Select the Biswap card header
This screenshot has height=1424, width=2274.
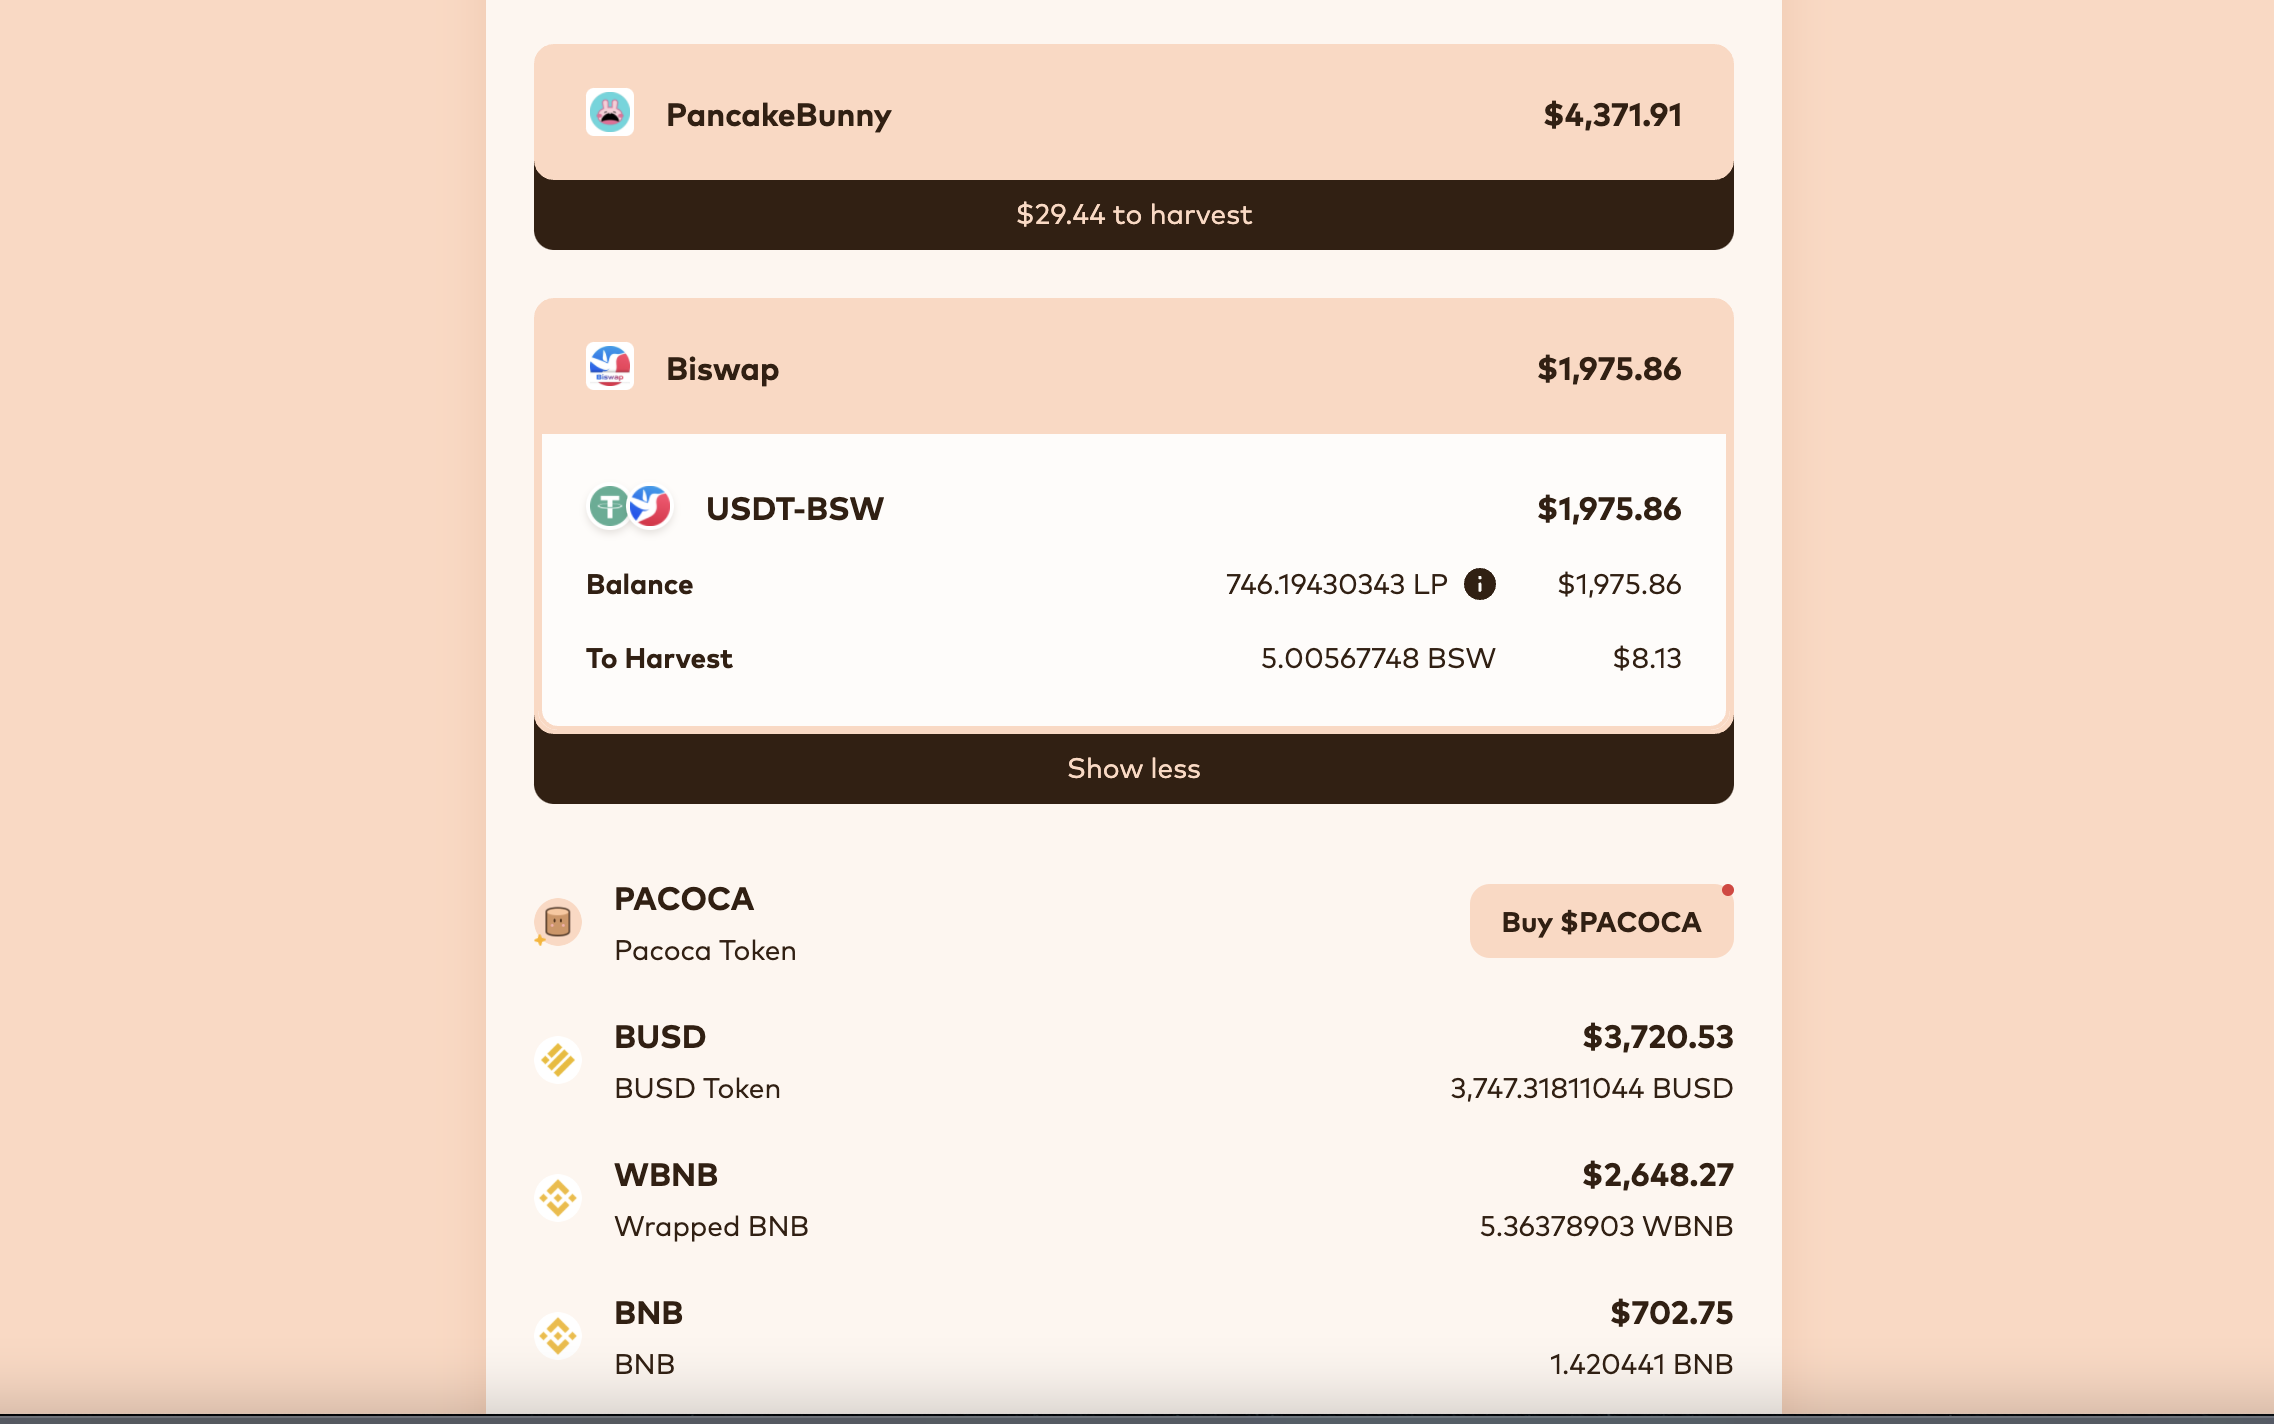tap(1133, 367)
